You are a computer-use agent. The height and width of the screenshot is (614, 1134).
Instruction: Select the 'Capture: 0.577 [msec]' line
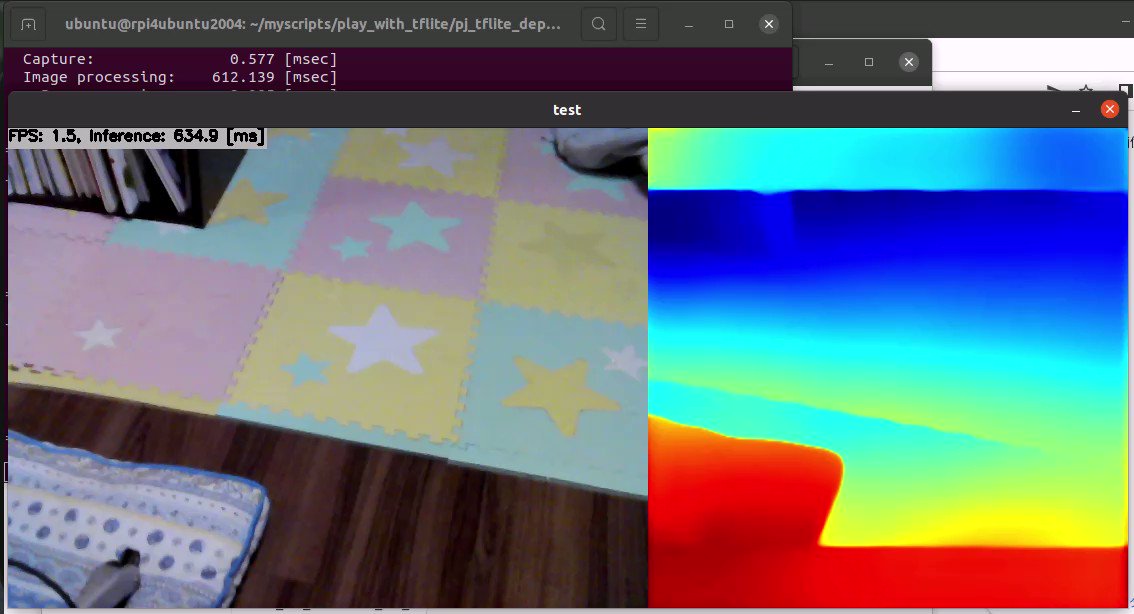coord(180,59)
